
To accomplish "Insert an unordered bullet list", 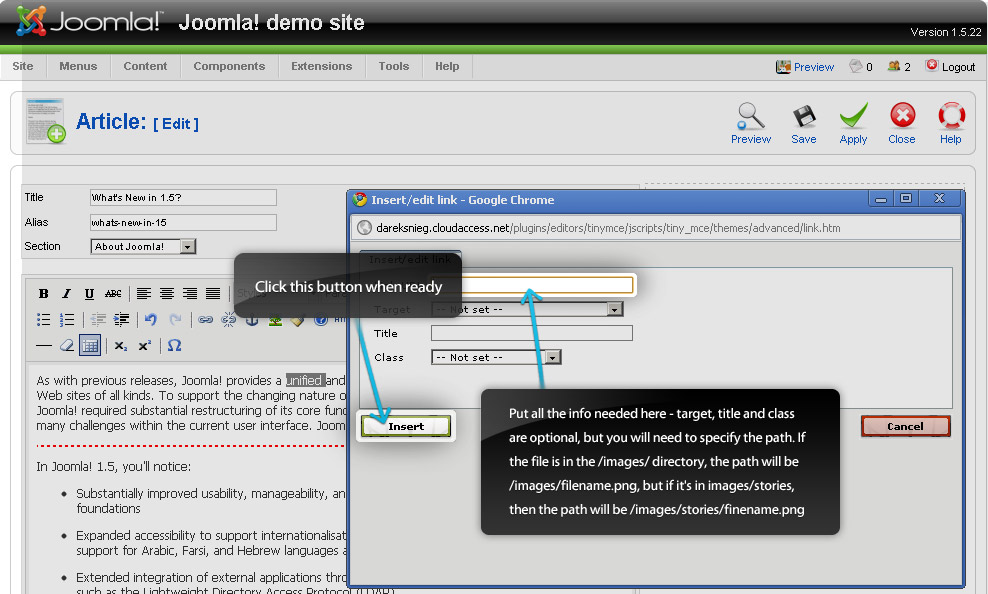I will coord(43,320).
